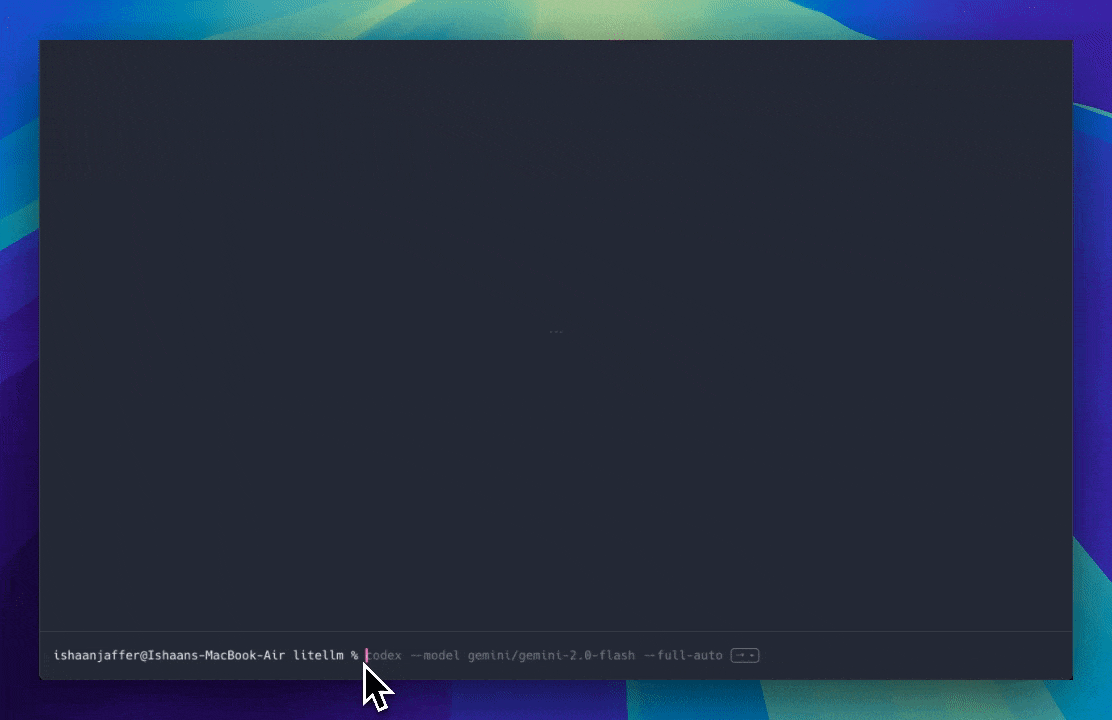The image size is (1112, 720).
Task: Click the three-dot indicator in terminal center
Action: pyautogui.click(x=556, y=332)
